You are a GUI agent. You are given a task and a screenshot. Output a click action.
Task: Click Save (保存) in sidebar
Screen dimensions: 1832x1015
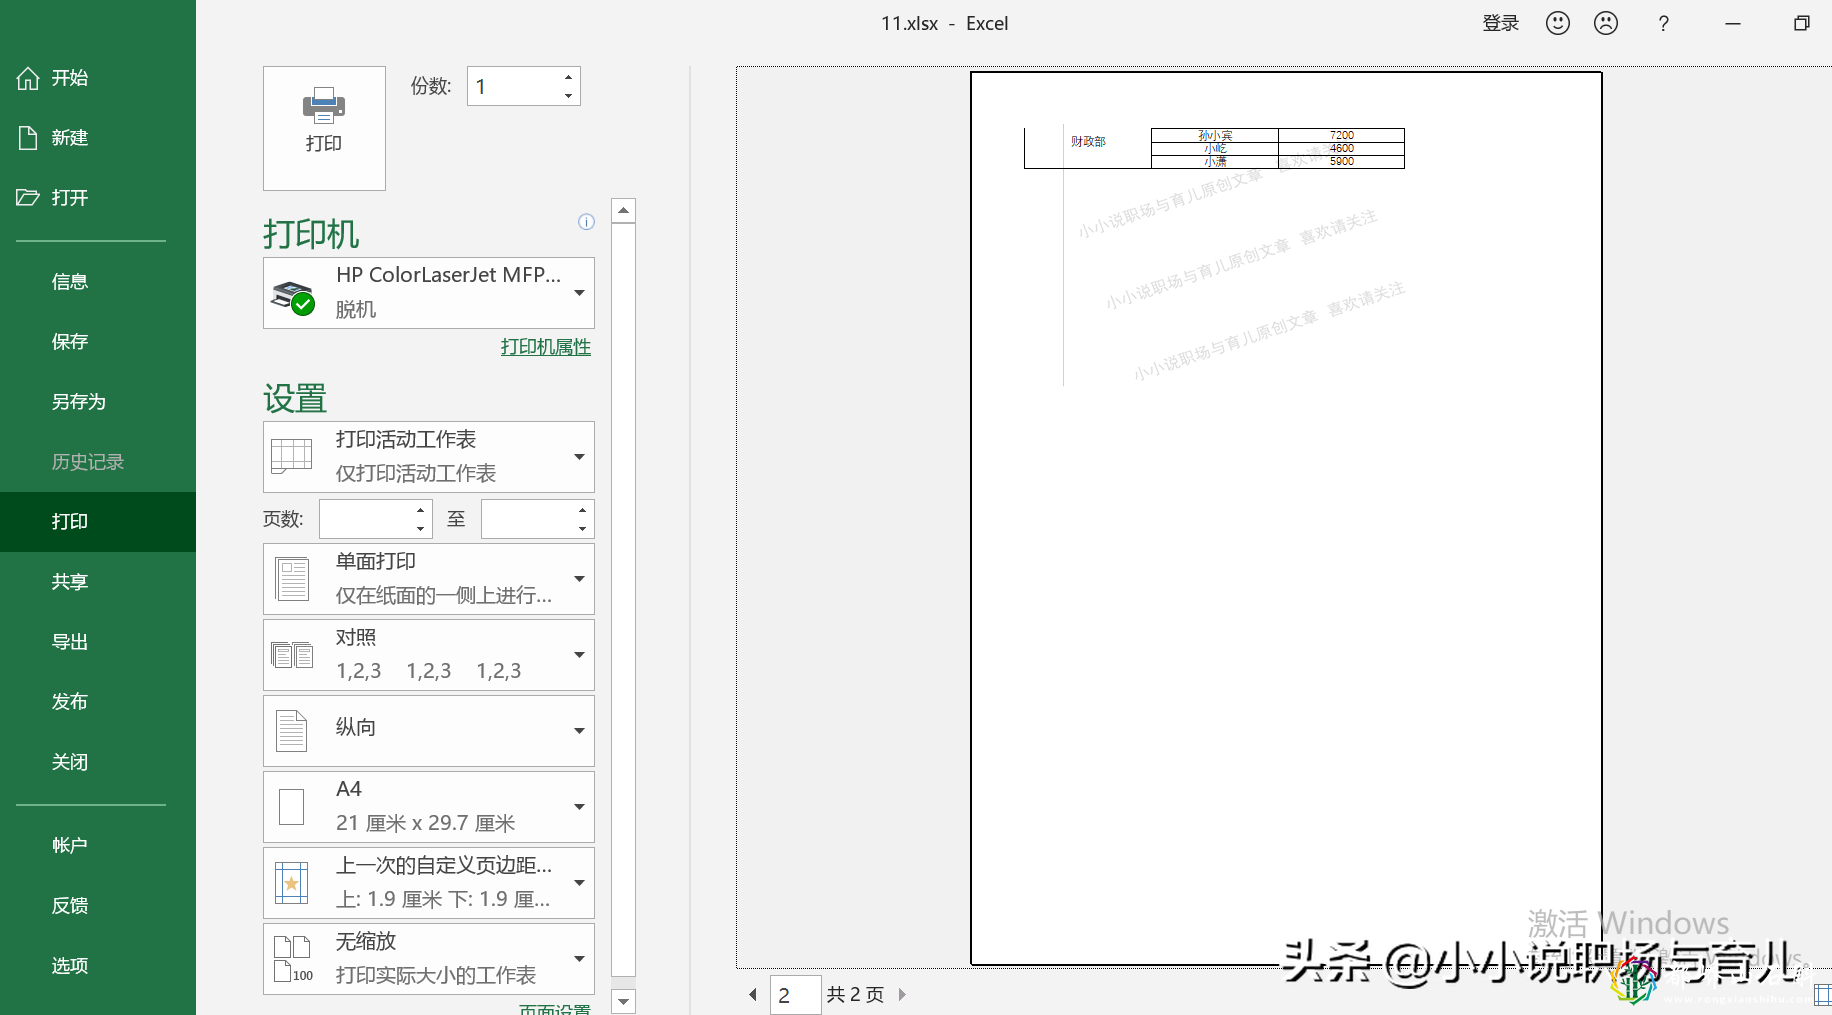[98, 342]
